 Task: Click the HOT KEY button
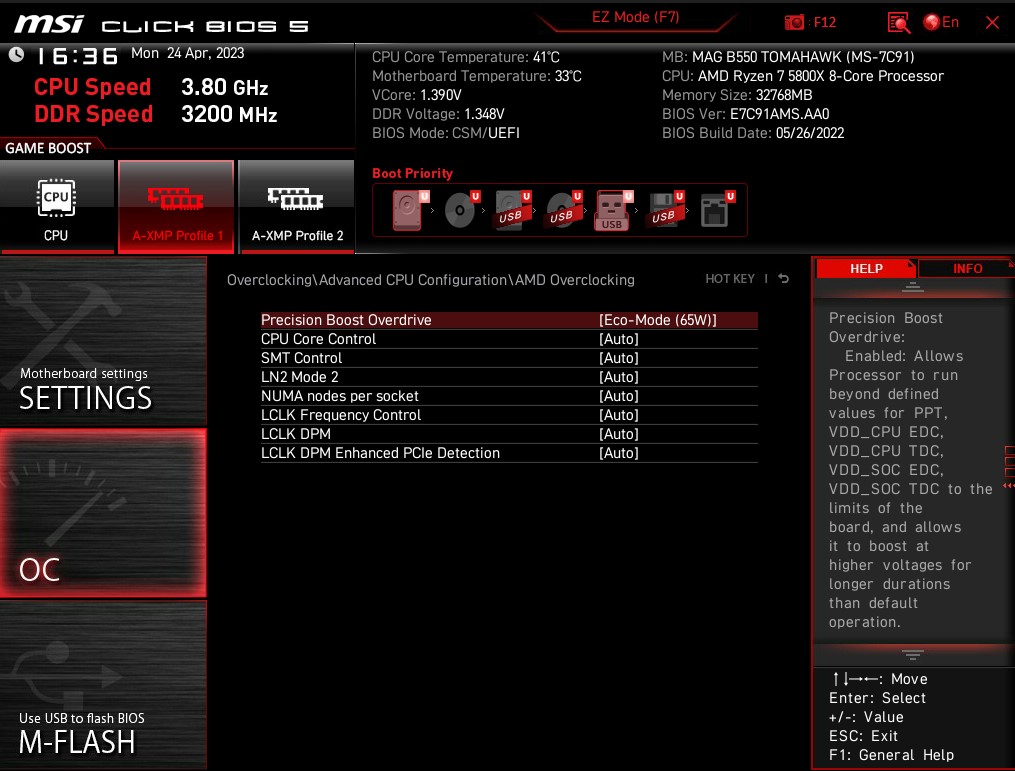730,278
